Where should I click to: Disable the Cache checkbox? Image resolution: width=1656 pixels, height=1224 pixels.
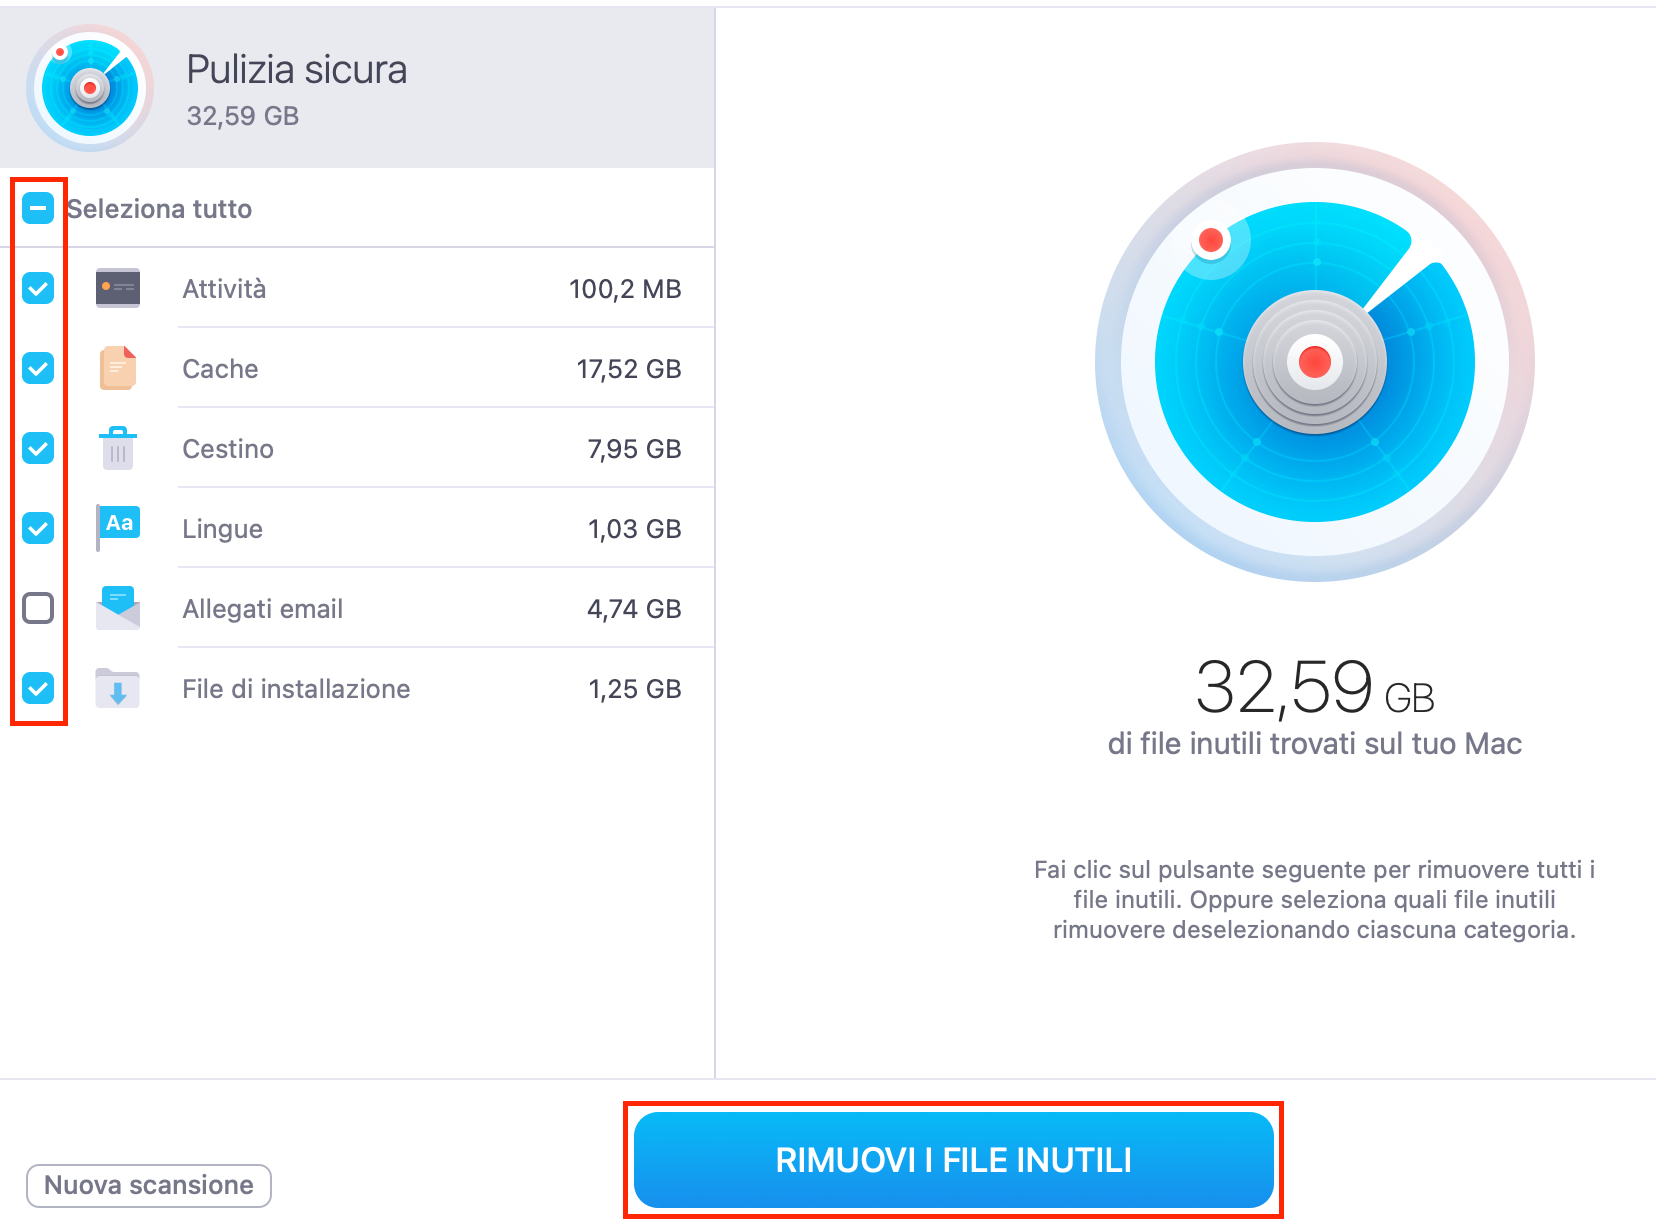point(38,368)
